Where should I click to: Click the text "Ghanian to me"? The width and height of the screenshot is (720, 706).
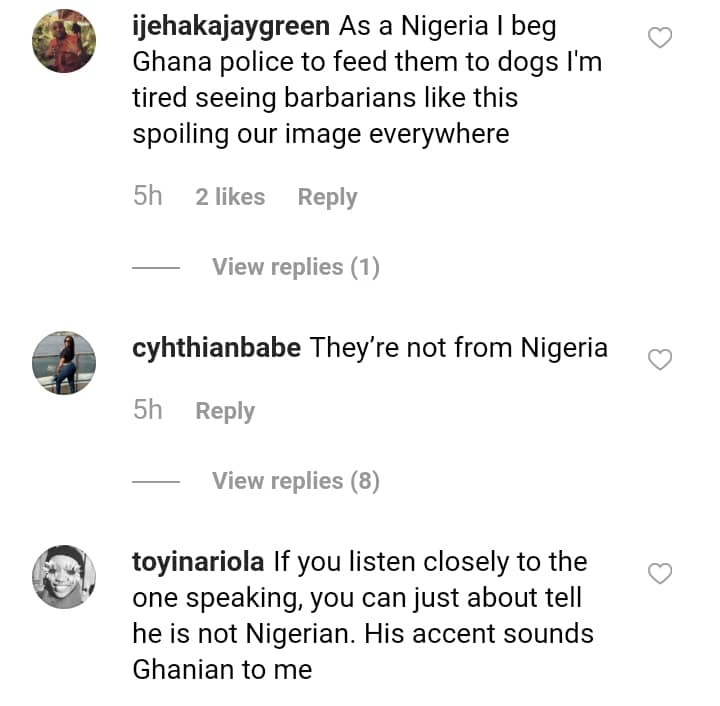[x=222, y=670]
